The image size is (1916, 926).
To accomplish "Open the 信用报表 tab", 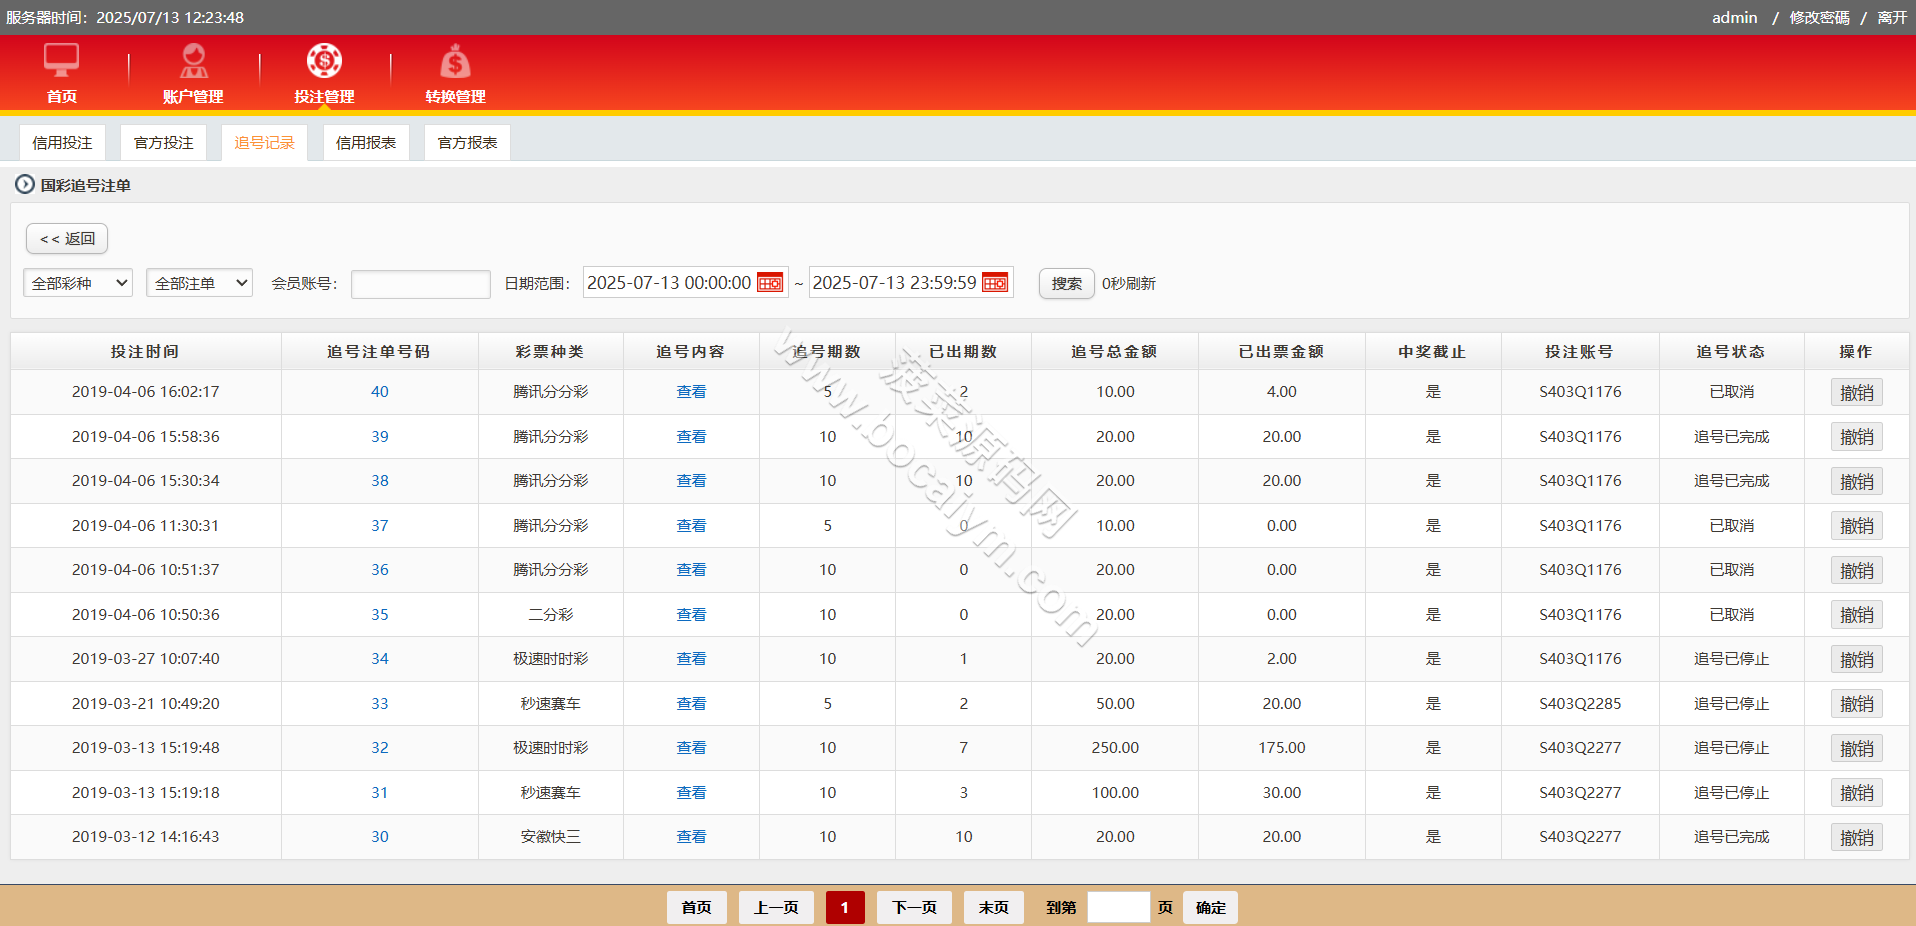I will pos(366,143).
